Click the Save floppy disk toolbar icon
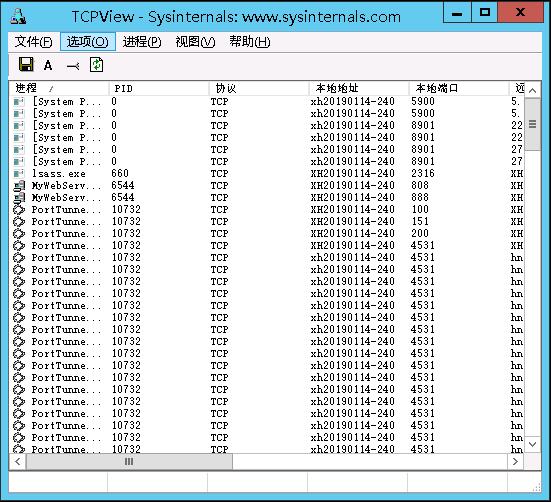The image size is (551, 502). (x=26, y=65)
